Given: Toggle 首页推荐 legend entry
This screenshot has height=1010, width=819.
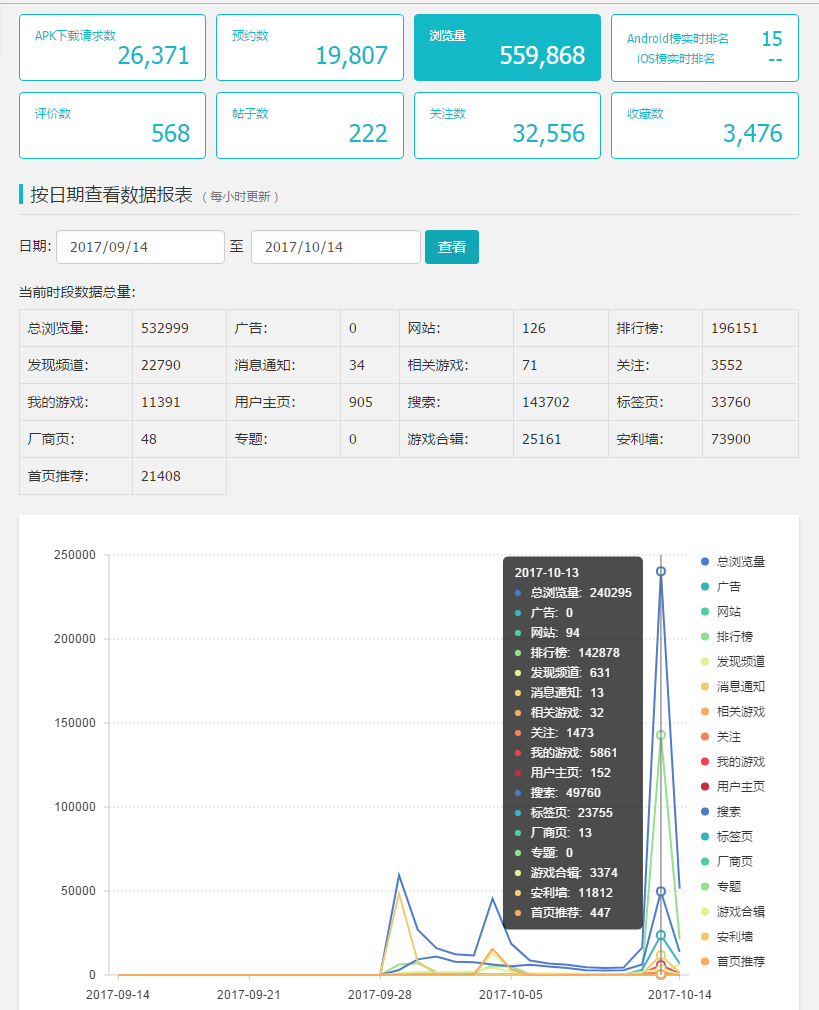Looking at the screenshot, I should pos(733,962).
